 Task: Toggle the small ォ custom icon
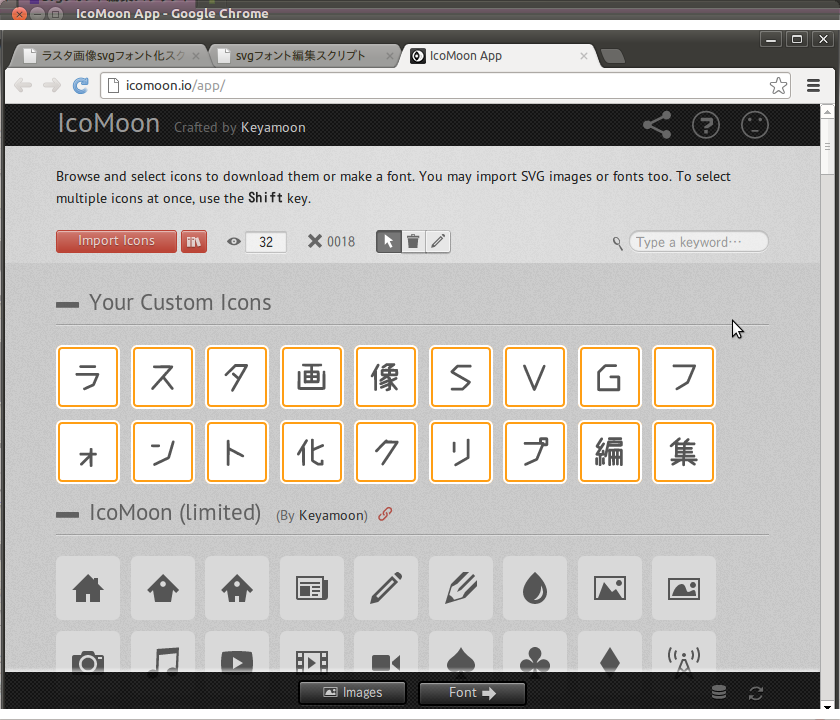88,452
